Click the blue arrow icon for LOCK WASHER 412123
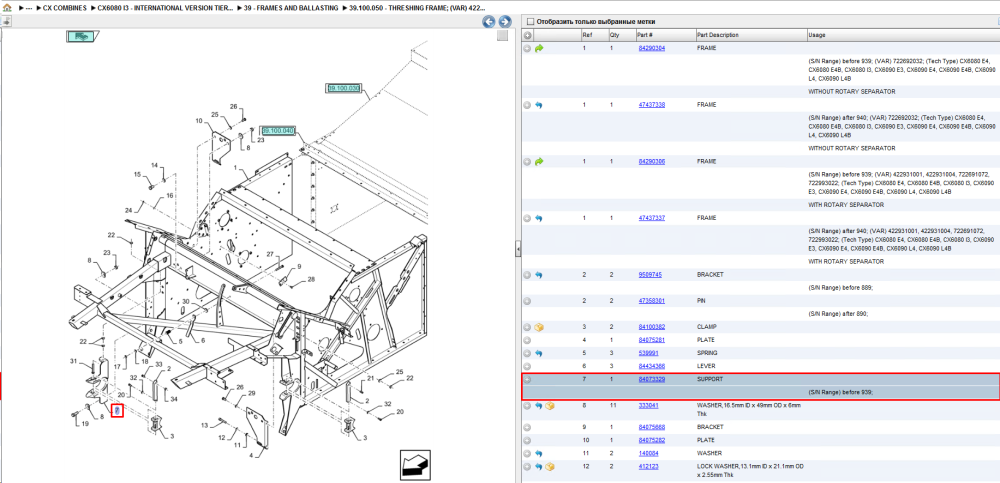The width and height of the screenshot is (1000, 483). click(539, 467)
